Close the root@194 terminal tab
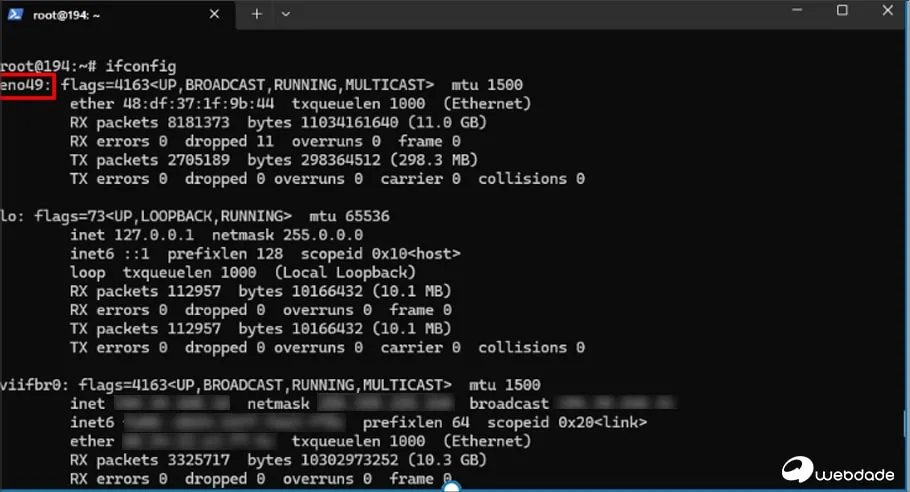910x492 pixels. (x=214, y=14)
